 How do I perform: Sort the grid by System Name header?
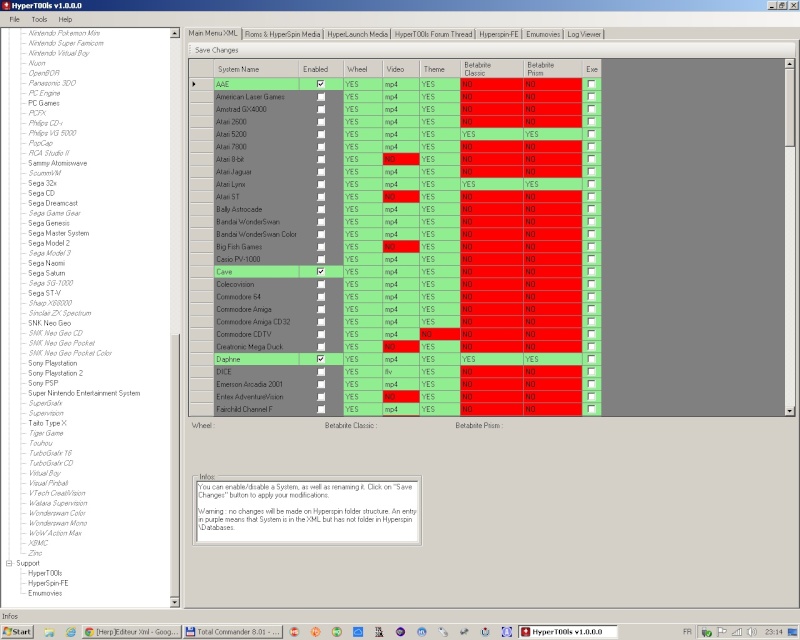tap(256, 69)
